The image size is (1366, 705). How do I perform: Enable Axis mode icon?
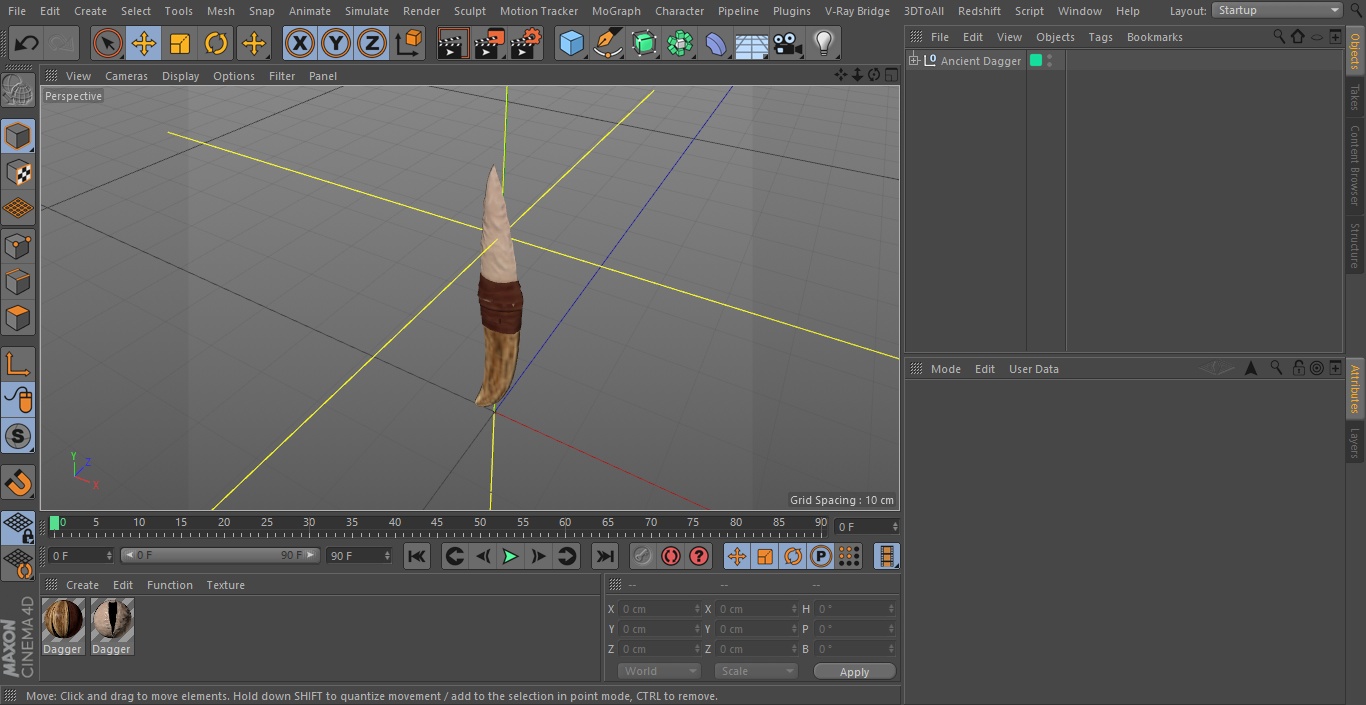tap(18, 364)
